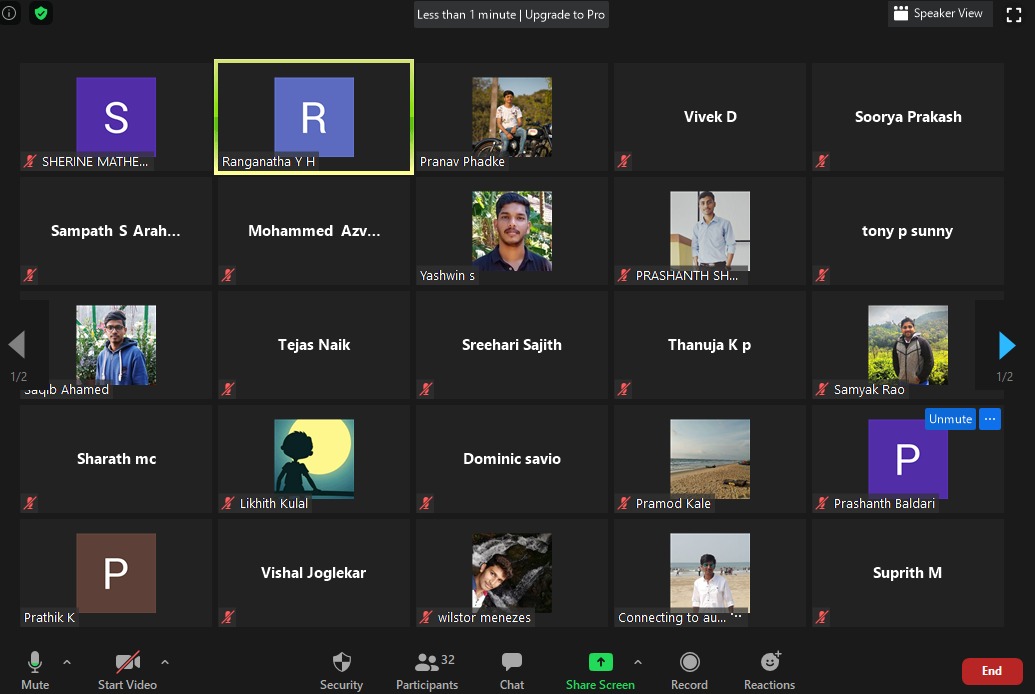Open the Security shield icon
The width and height of the screenshot is (1035, 694).
coord(341,663)
